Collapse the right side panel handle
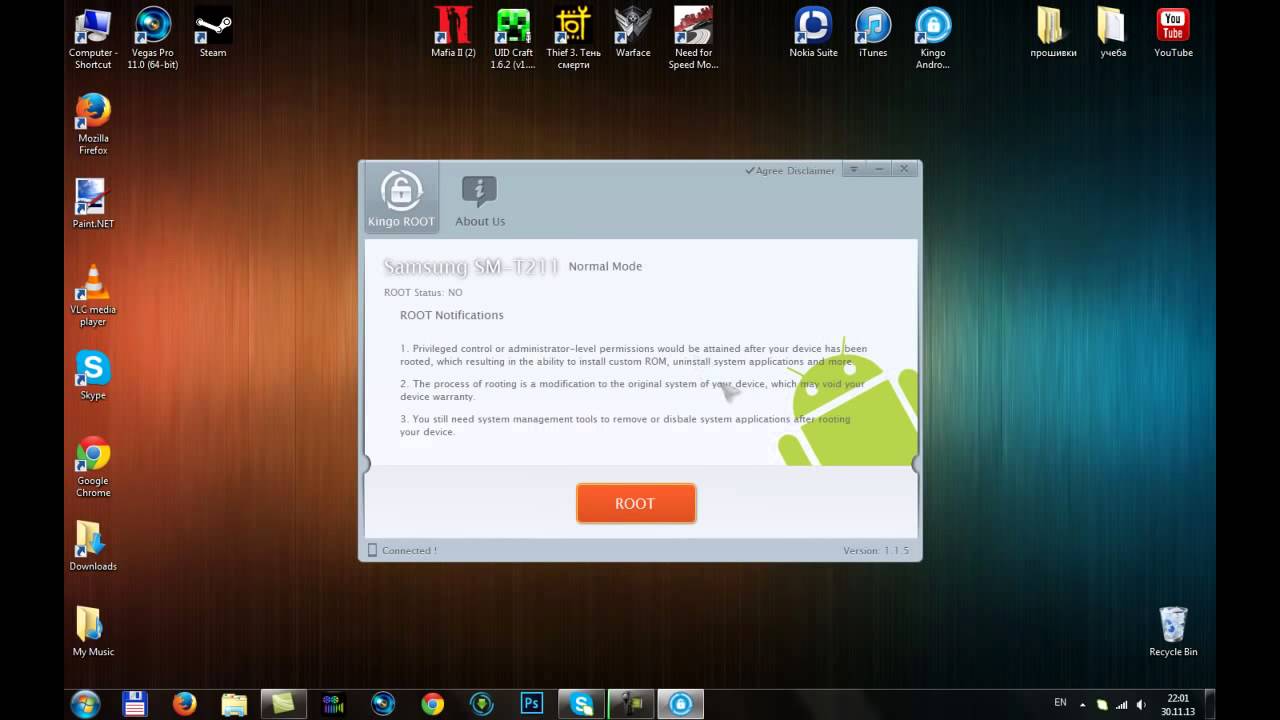This screenshot has height=720, width=1280. tap(916, 464)
